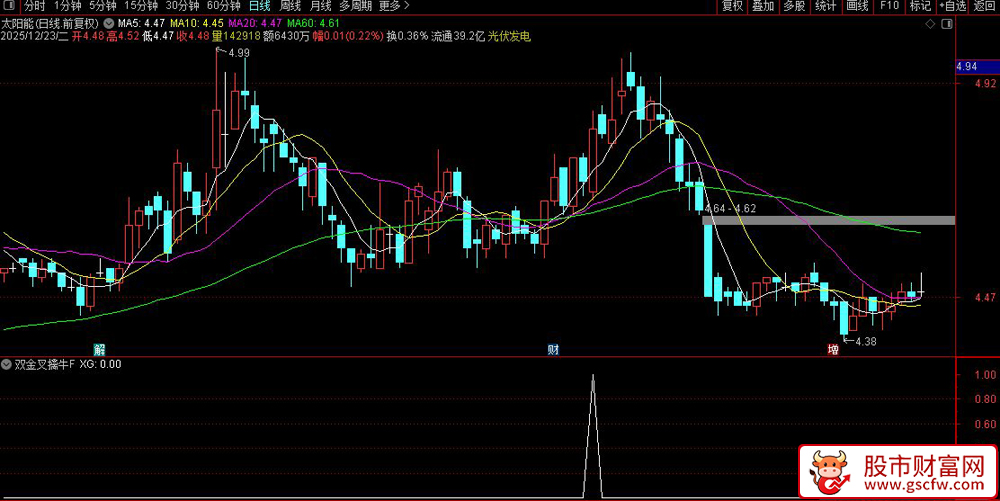Open the indicator dropdown beside 太阳能 title
This screenshot has height=501, width=1000.
pos(107,24)
